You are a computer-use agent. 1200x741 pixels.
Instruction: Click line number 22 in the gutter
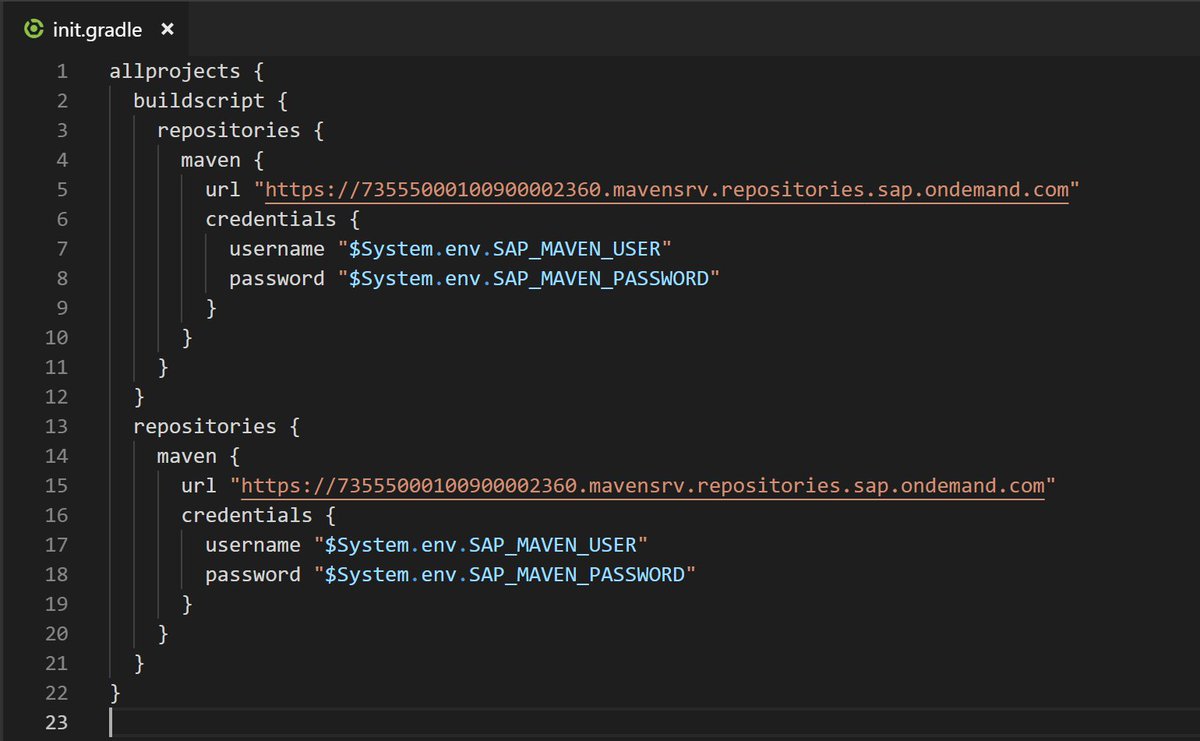click(56, 693)
